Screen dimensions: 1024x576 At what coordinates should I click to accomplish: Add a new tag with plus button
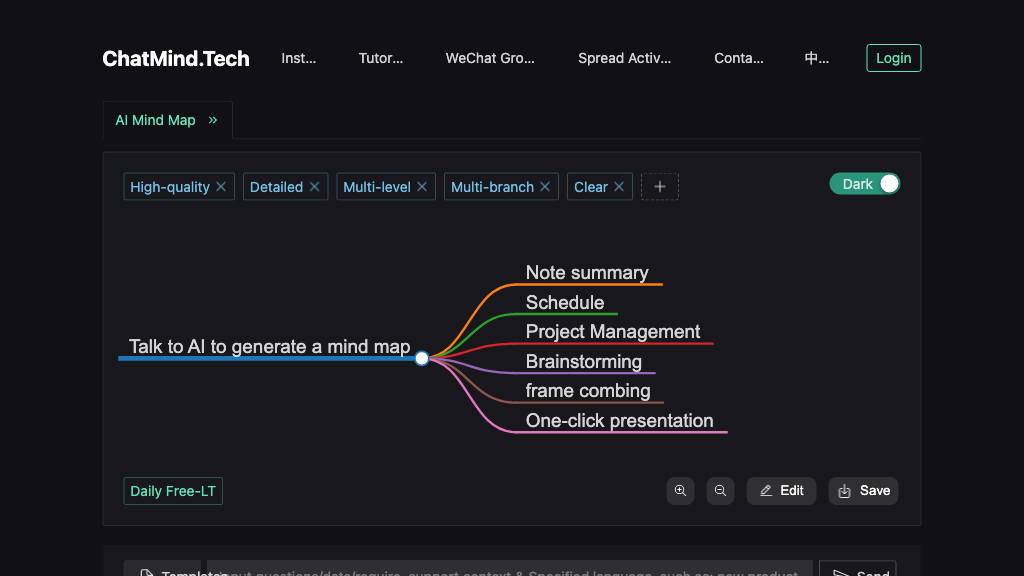click(x=659, y=187)
